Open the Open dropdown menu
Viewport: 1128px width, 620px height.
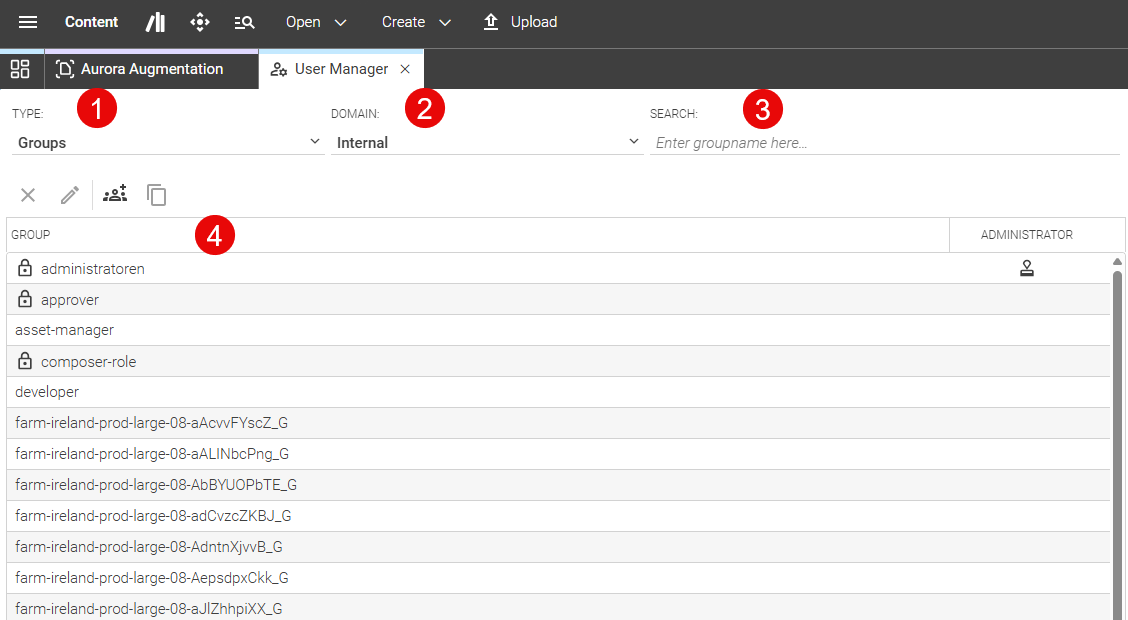(x=316, y=22)
